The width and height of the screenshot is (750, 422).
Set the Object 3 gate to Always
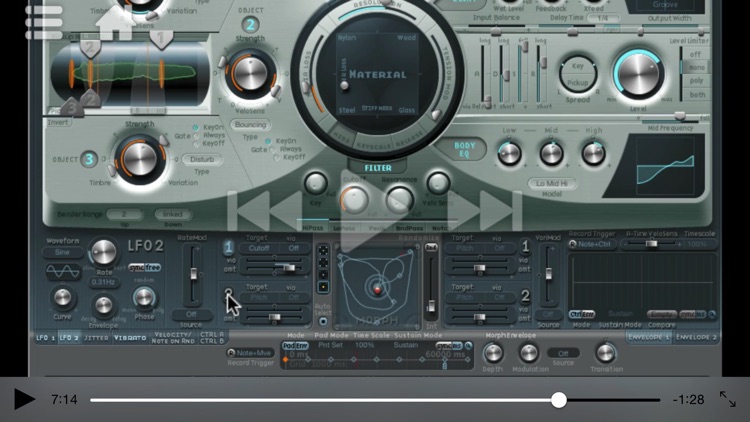(x=196, y=136)
